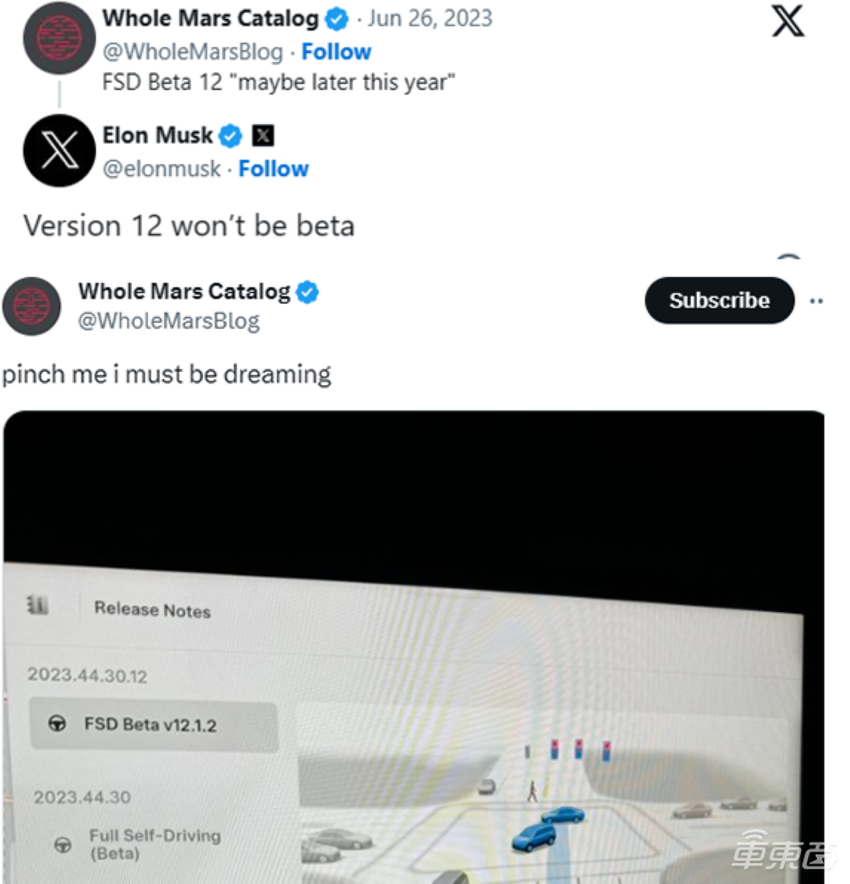Screen dimensions: 850x884
Task: Click Elon Musk's X profile avatar
Action: pos(59,150)
